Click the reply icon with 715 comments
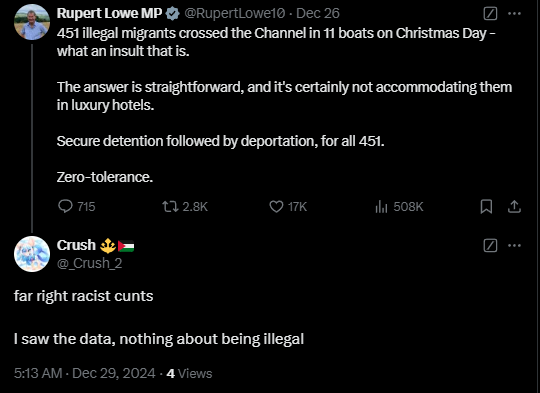 65,206
